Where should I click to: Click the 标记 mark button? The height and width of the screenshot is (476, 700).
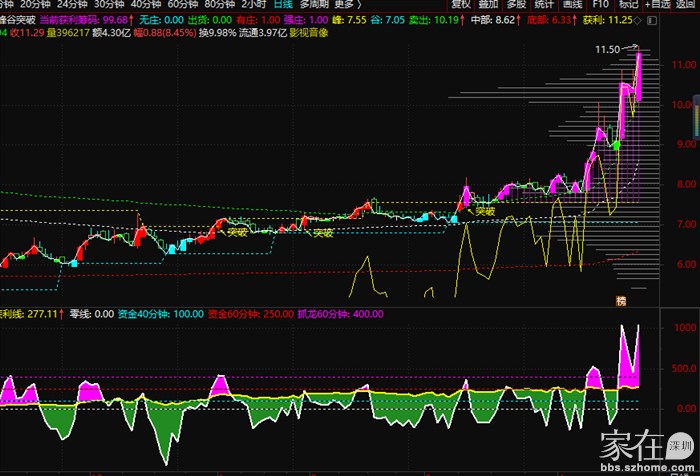click(622, 5)
